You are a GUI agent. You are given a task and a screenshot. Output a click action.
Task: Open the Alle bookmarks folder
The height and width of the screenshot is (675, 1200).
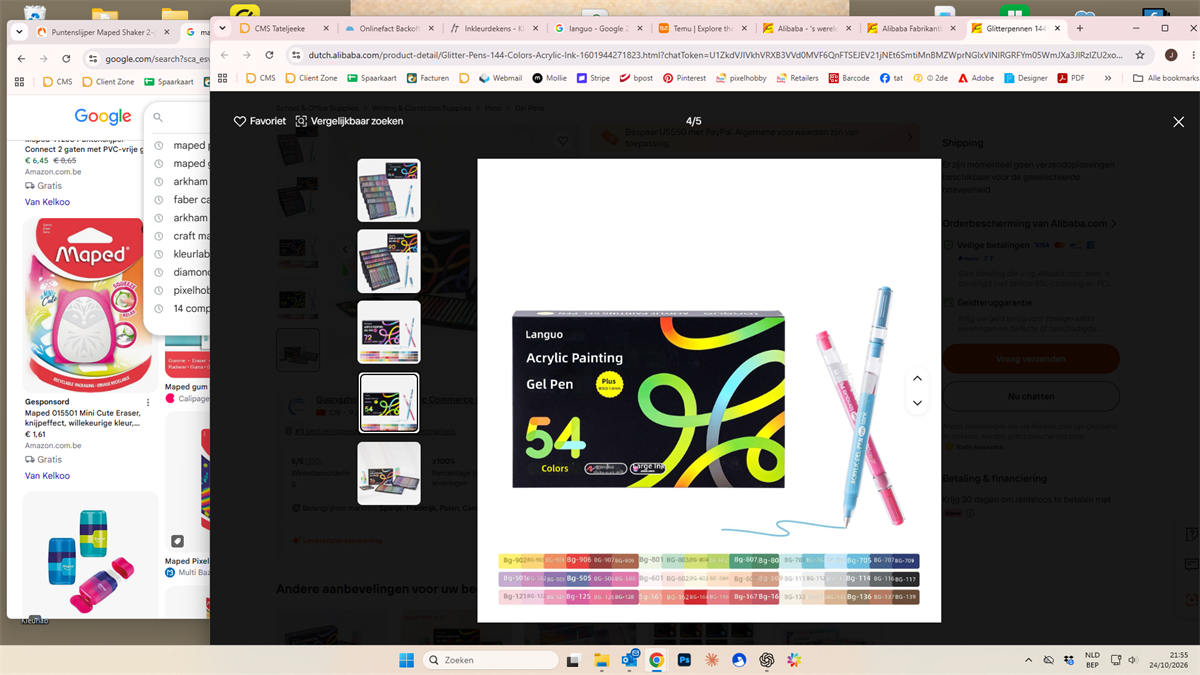click(1165, 78)
